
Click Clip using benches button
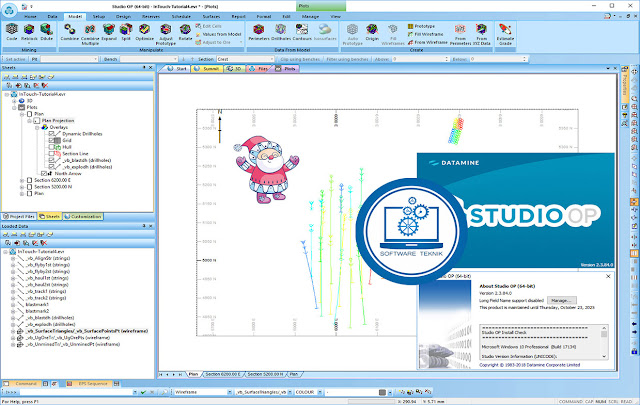tap(300, 59)
